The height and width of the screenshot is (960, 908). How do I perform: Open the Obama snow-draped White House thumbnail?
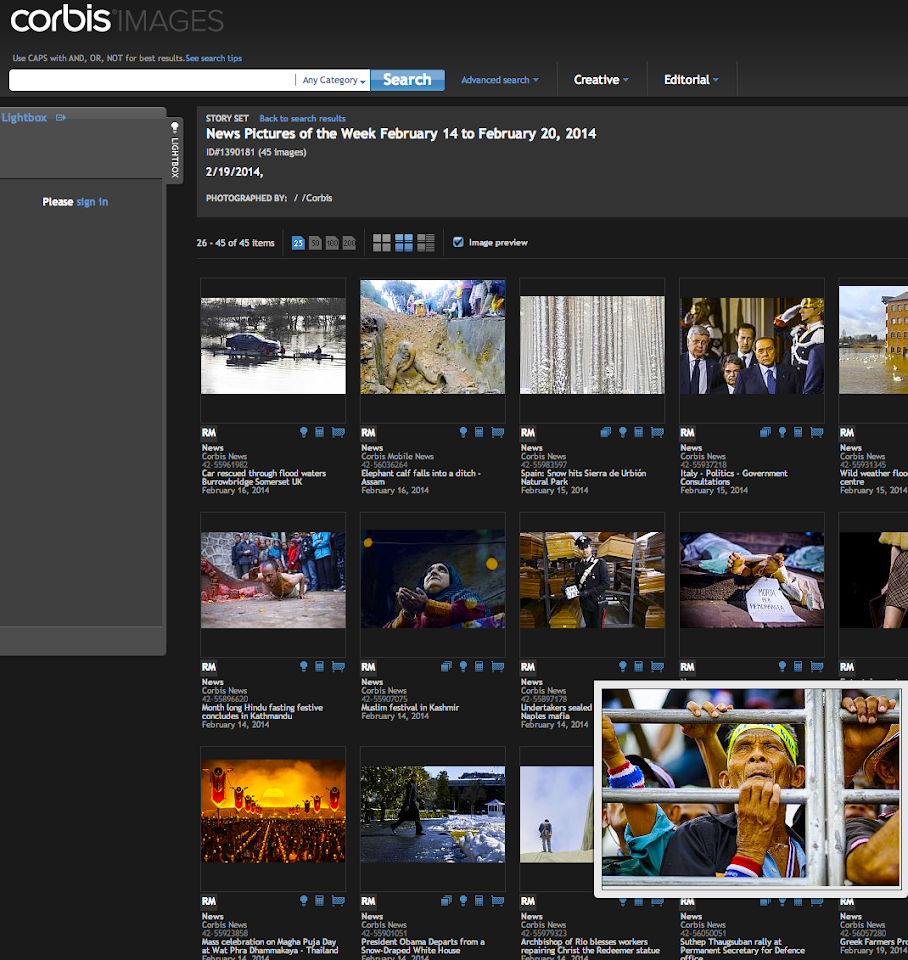coord(433,814)
